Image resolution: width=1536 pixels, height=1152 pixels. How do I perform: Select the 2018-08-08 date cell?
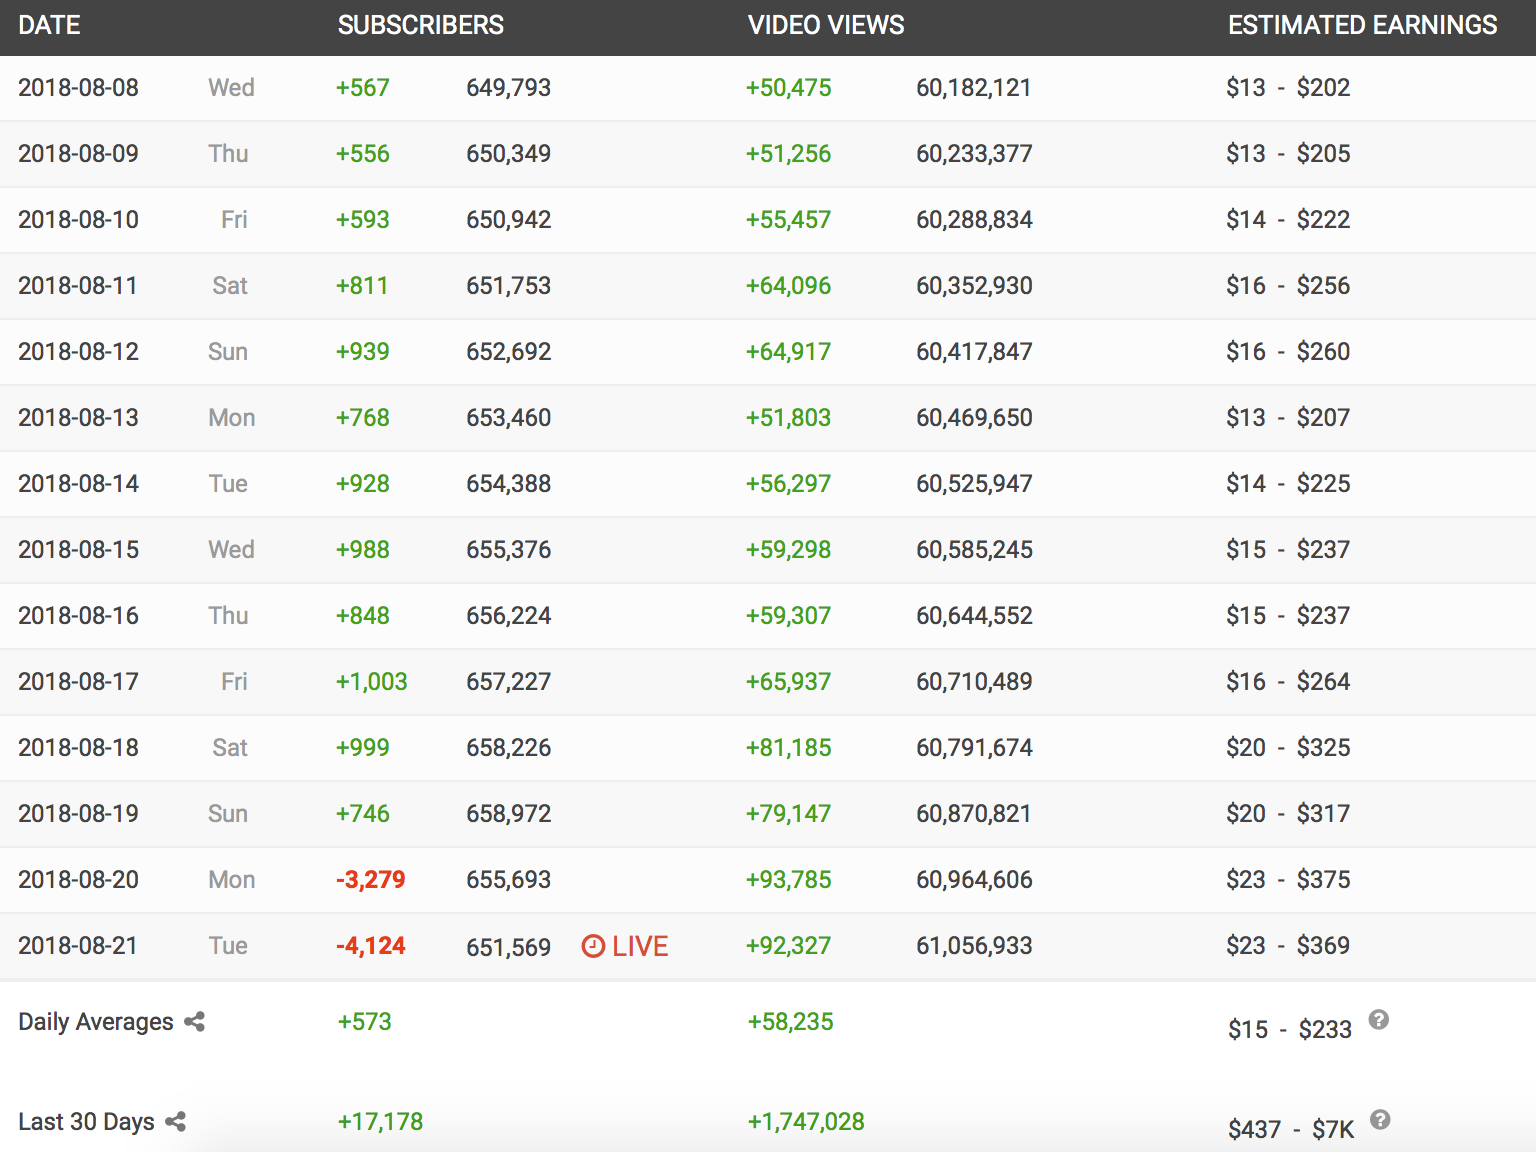[78, 88]
